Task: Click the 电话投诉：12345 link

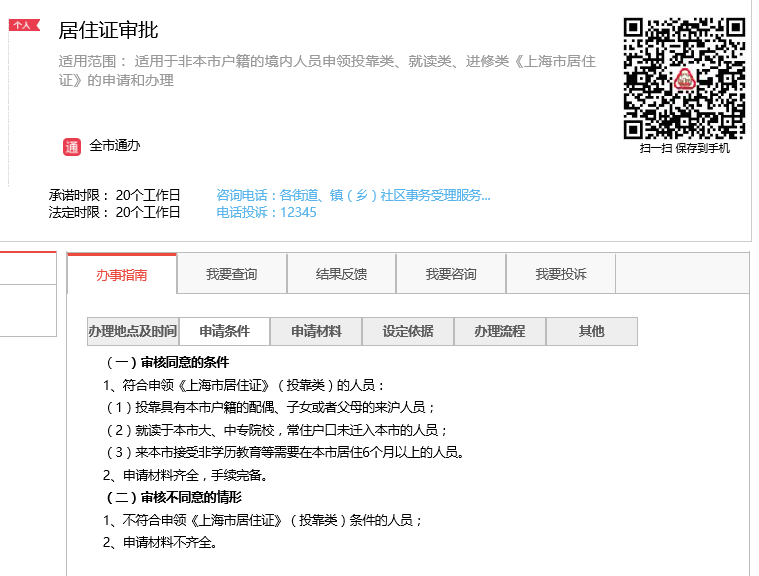Action: [x=266, y=212]
